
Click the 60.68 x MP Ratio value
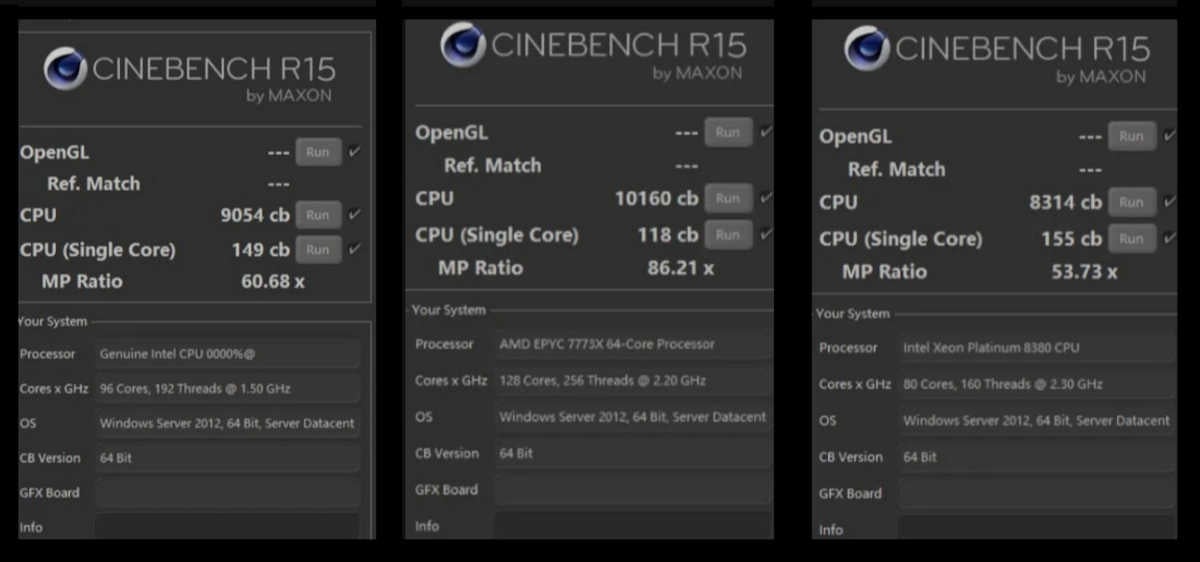273,281
